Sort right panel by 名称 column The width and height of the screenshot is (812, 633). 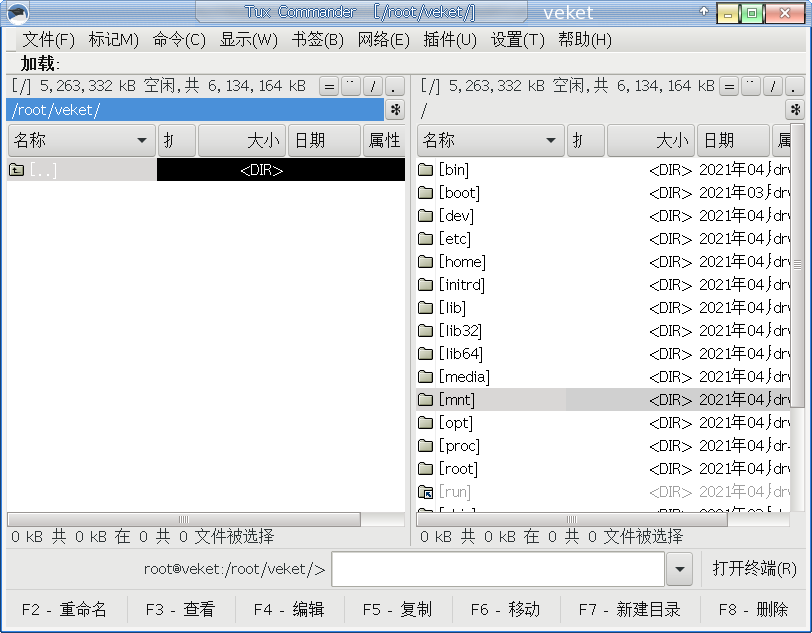click(x=490, y=140)
